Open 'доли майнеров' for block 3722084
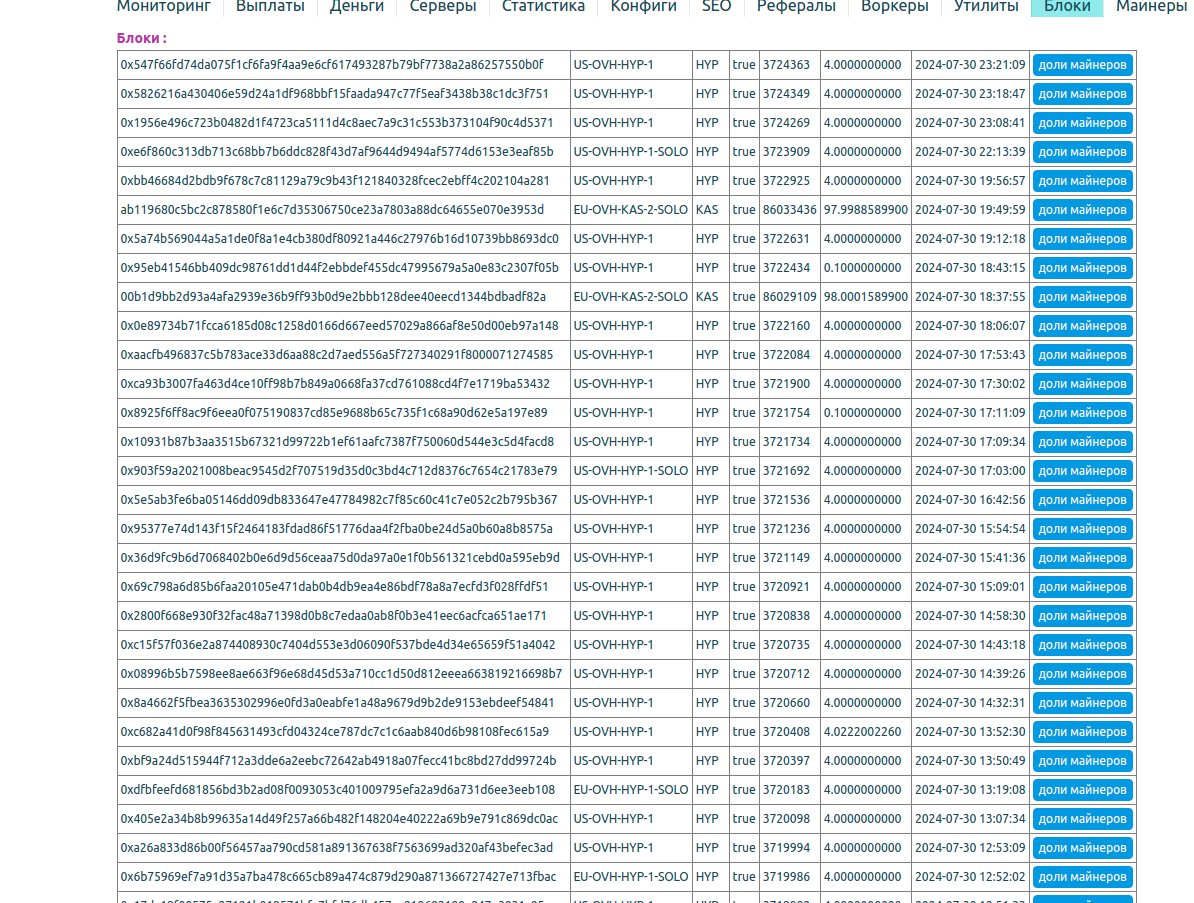 tap(1082, 355)
